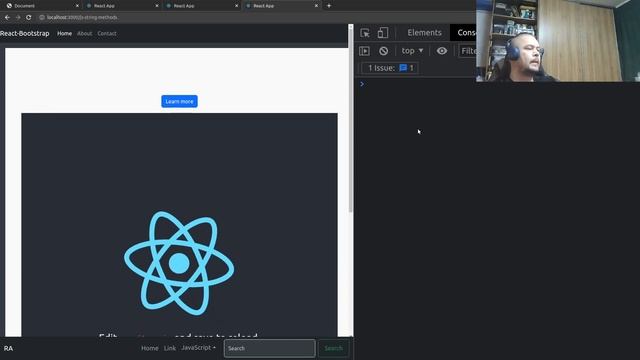Click the RA brand in bottom navbar
Viewport: 640px width, 360px height.
[x=8, y=348]
